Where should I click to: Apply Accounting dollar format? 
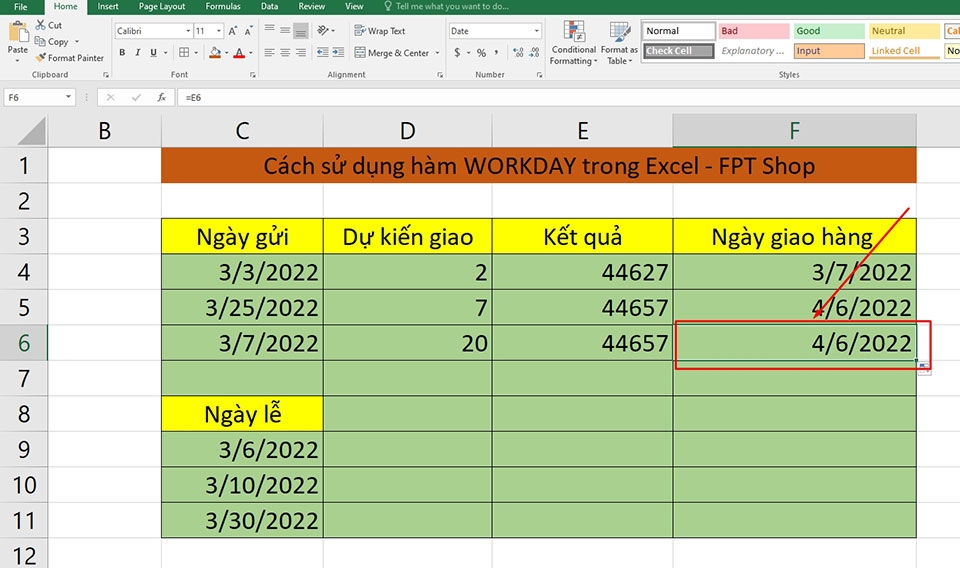tap(457, 53)
